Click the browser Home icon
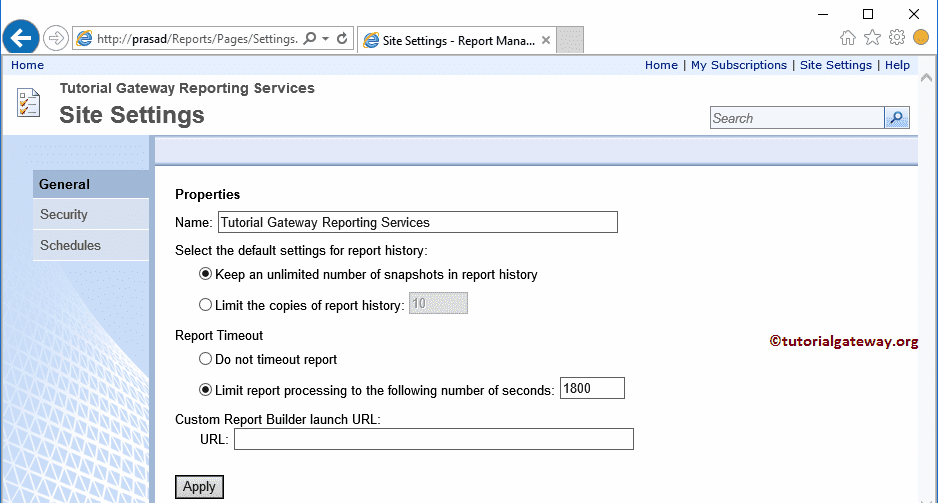This screenshot has height=503, width=938. [x=848, y=38]
